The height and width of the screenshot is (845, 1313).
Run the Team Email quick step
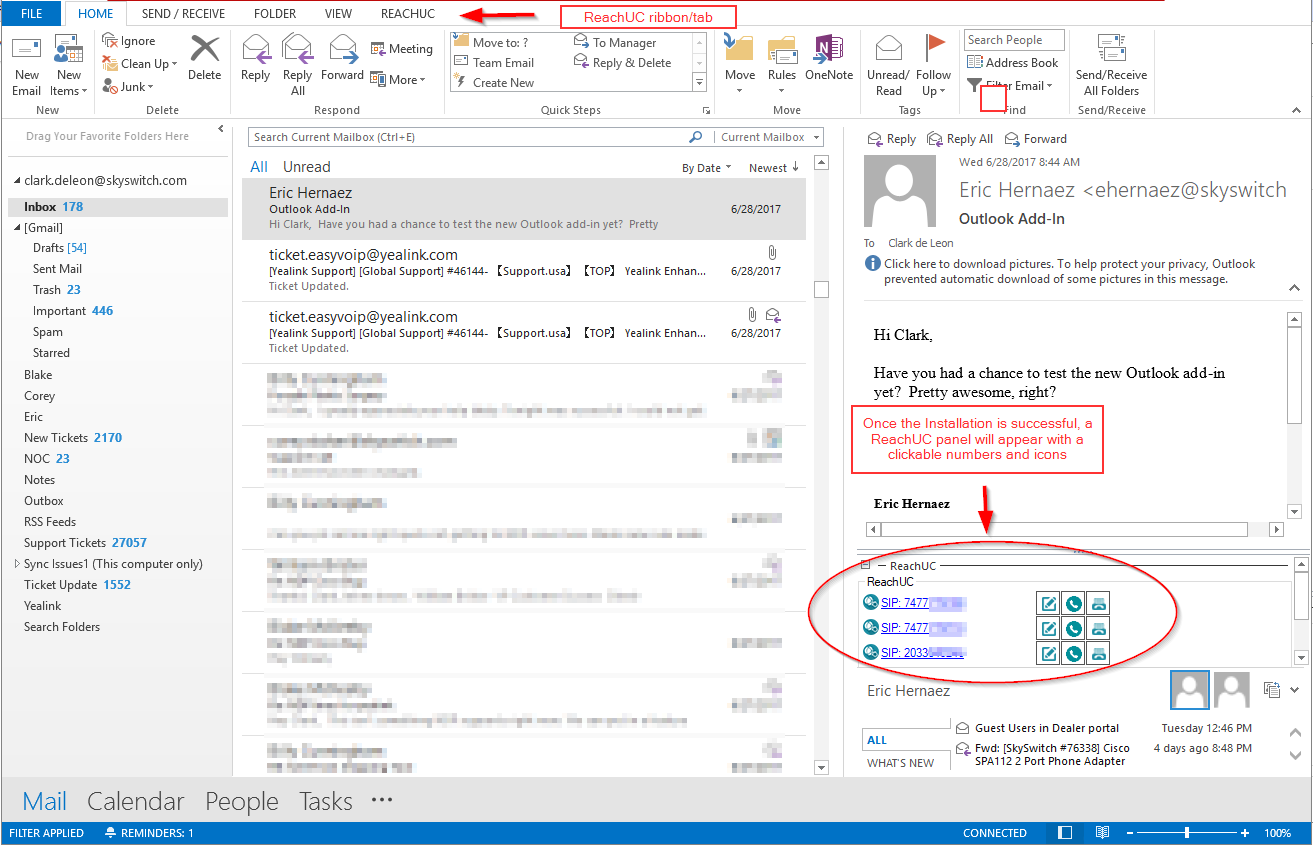click(495, 62)
